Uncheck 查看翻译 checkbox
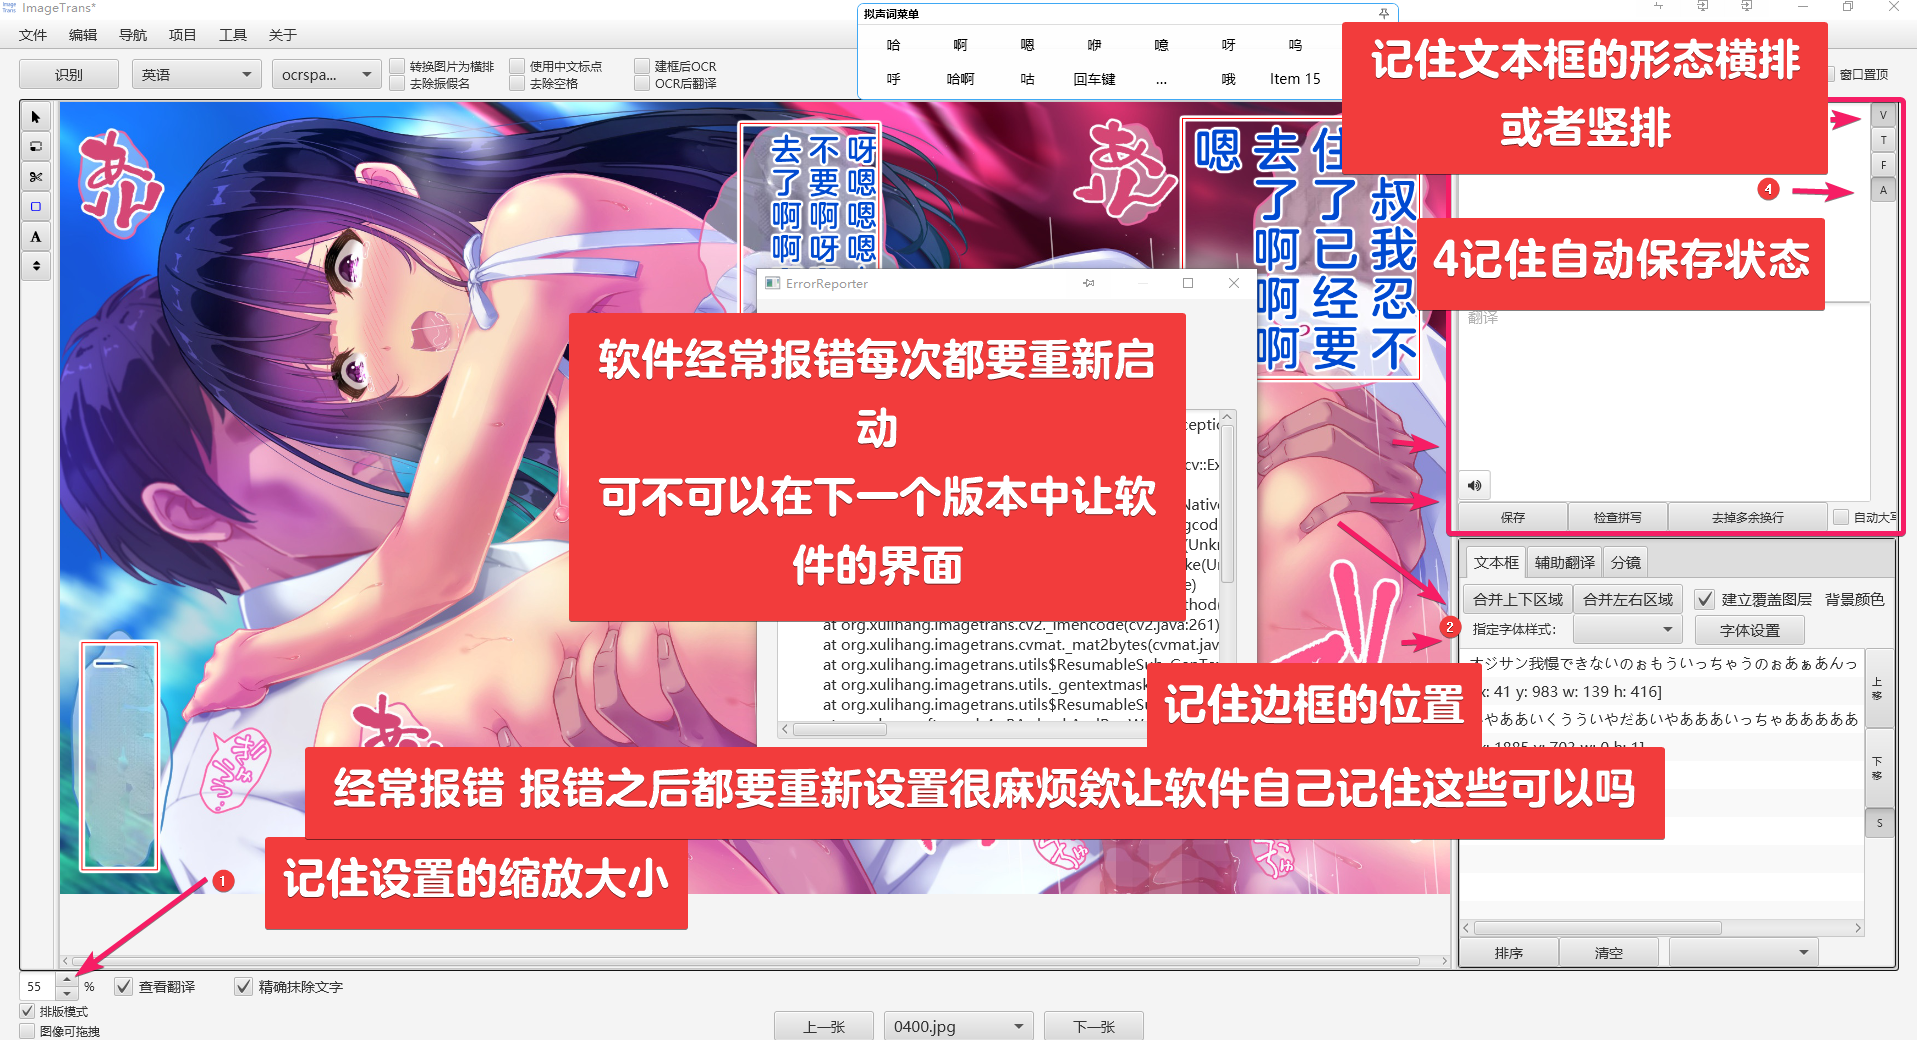 [x=124, y=986]
